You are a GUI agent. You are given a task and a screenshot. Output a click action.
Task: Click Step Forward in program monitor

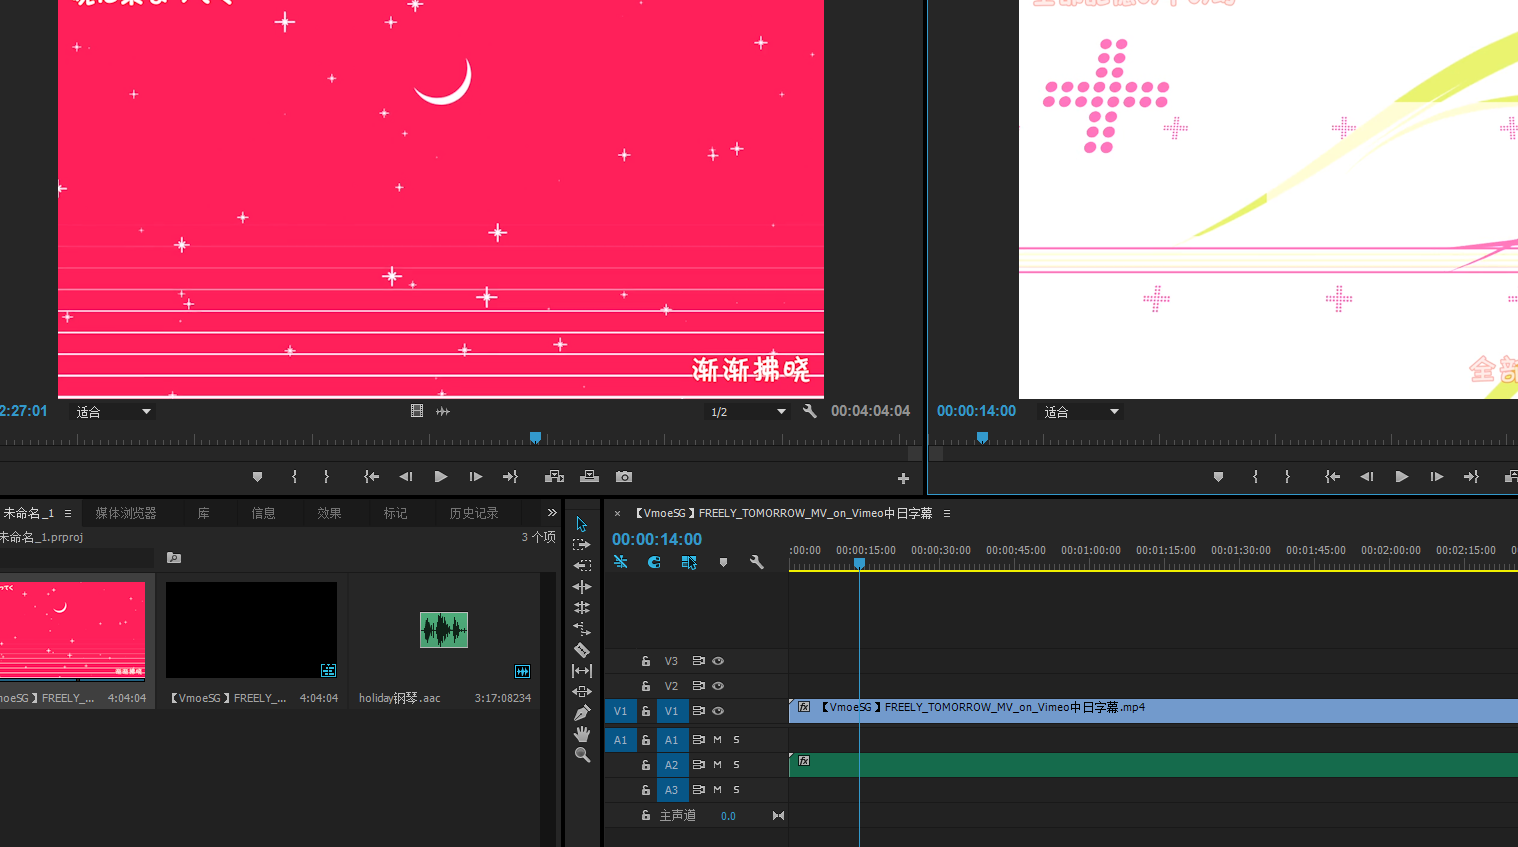1436,477
